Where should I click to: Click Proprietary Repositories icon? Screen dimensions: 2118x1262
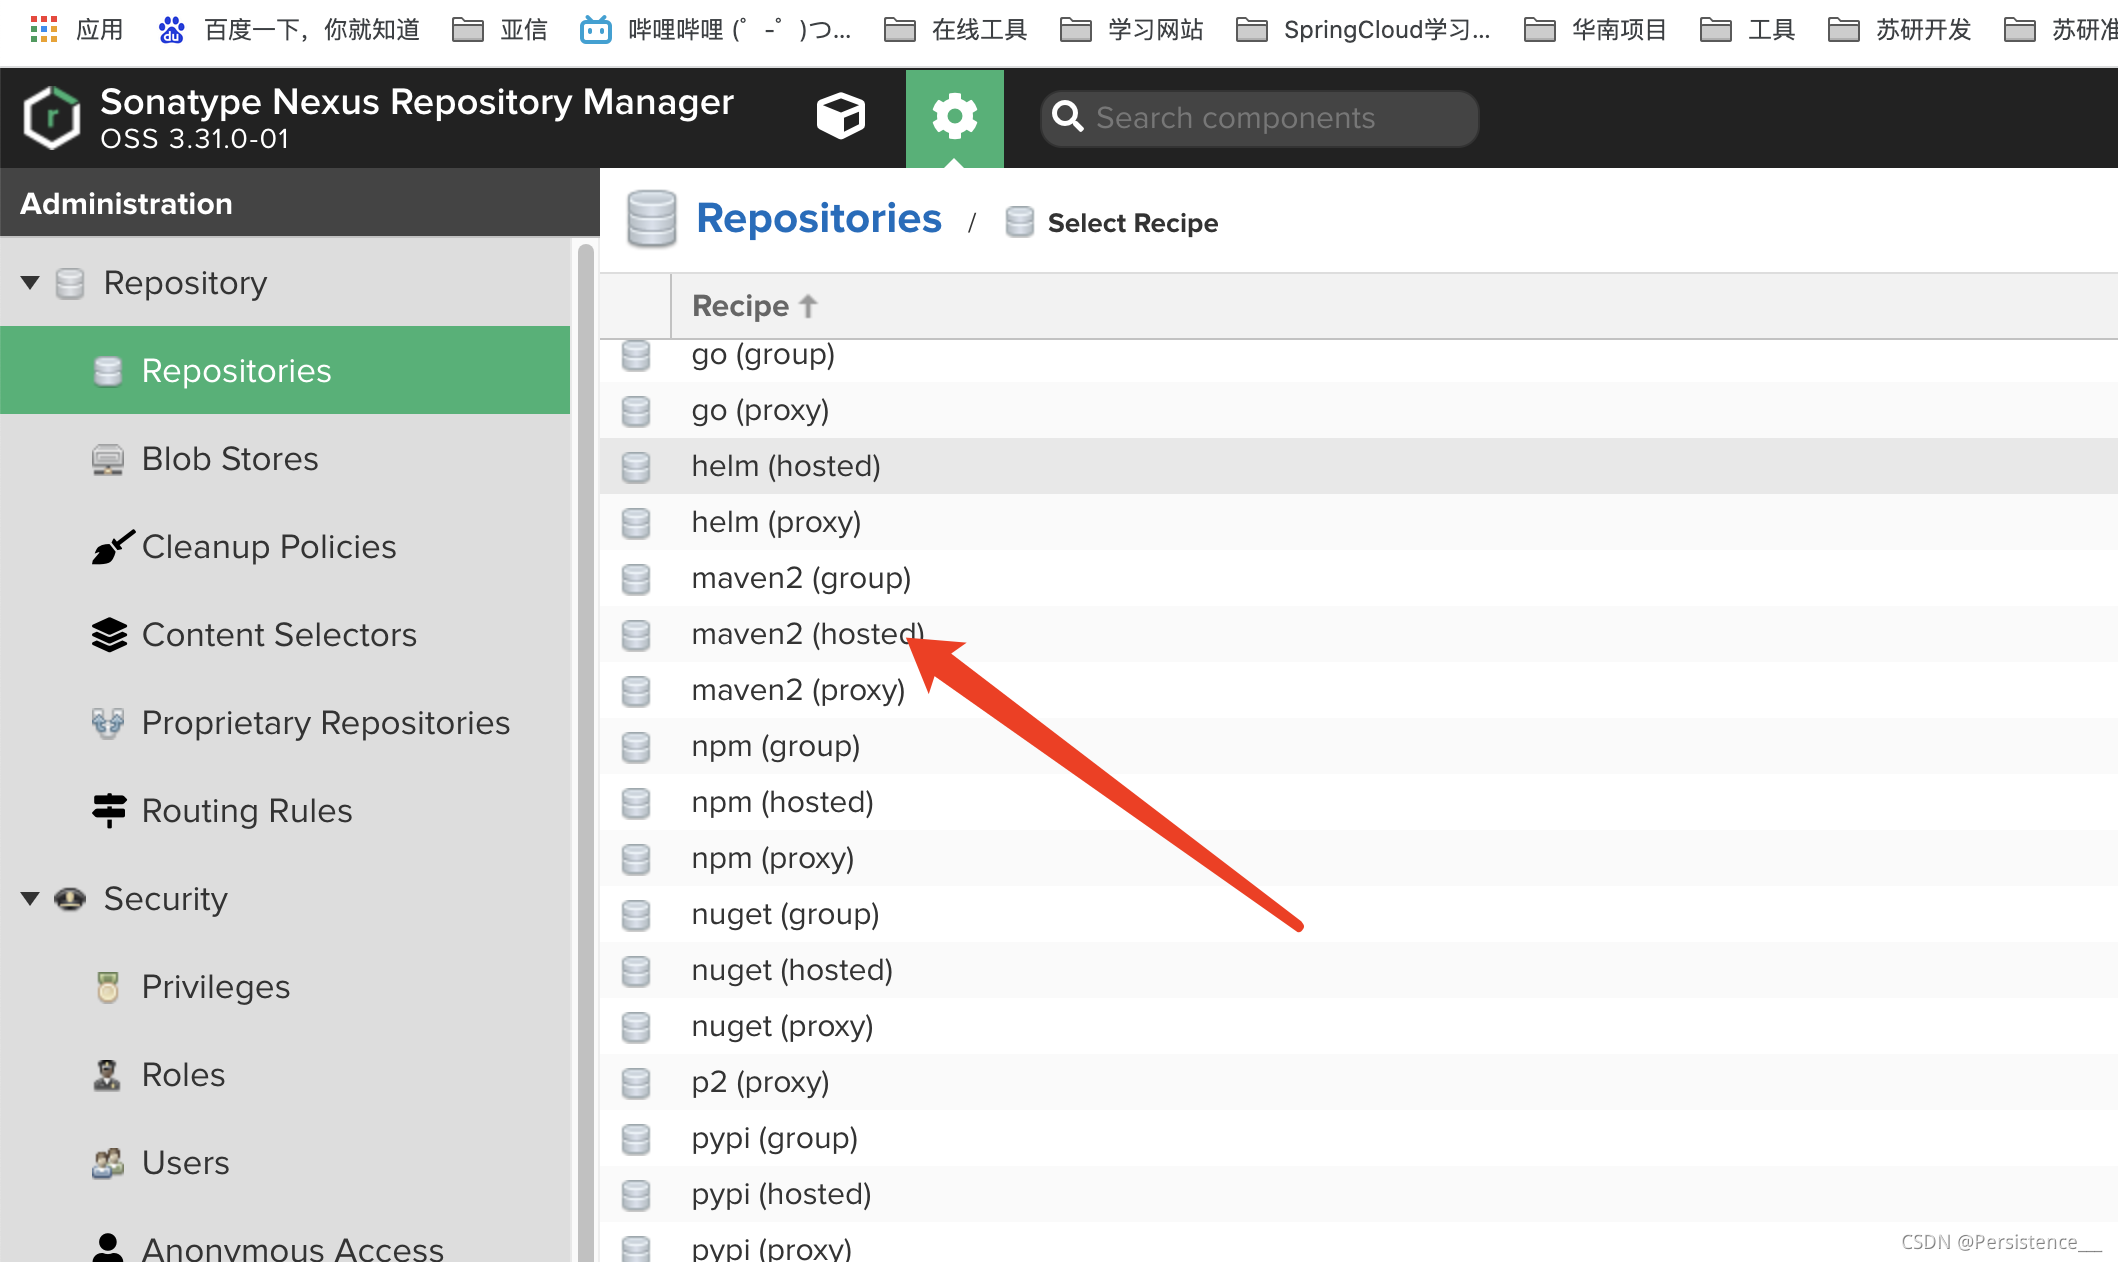point(108,723)
